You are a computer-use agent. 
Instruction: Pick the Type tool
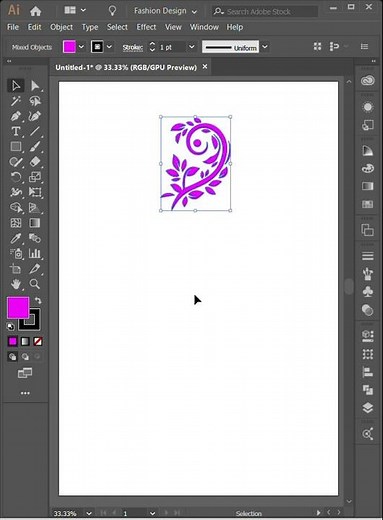pyautogui.click(x=16, y=131)
